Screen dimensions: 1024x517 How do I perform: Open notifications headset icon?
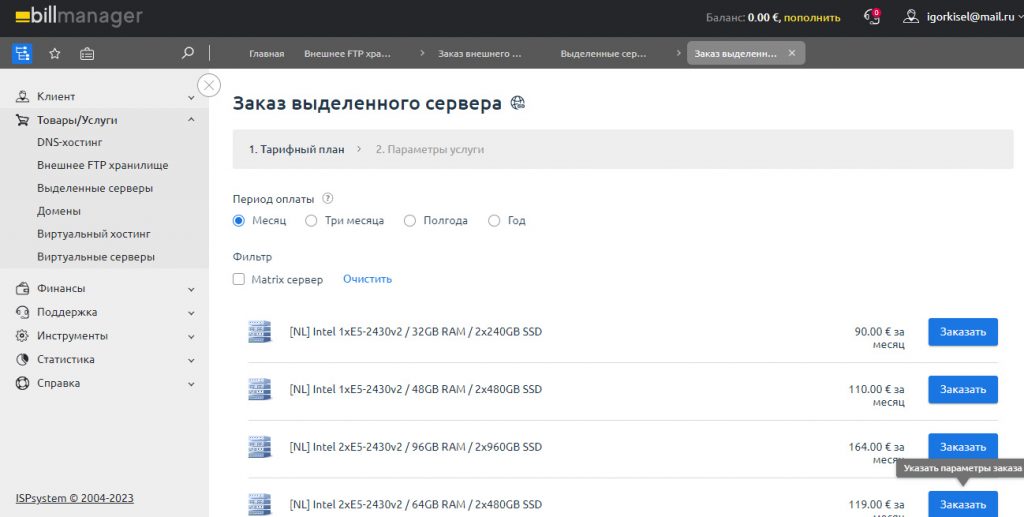[x=872, y=17]
